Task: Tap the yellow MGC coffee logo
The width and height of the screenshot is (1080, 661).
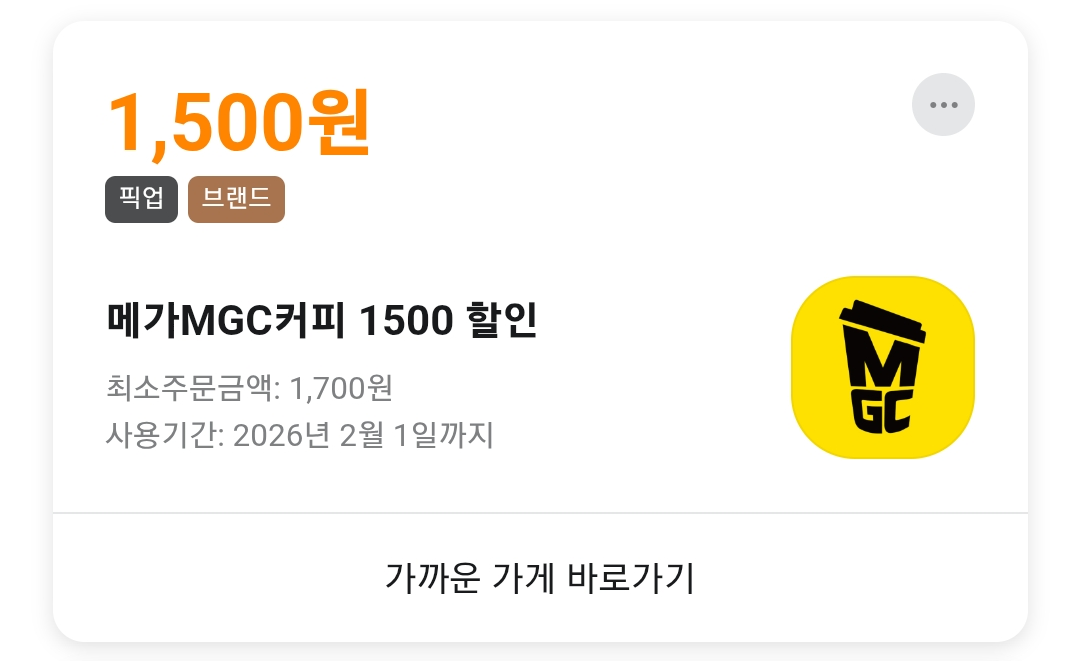Action: coord(883,367)
